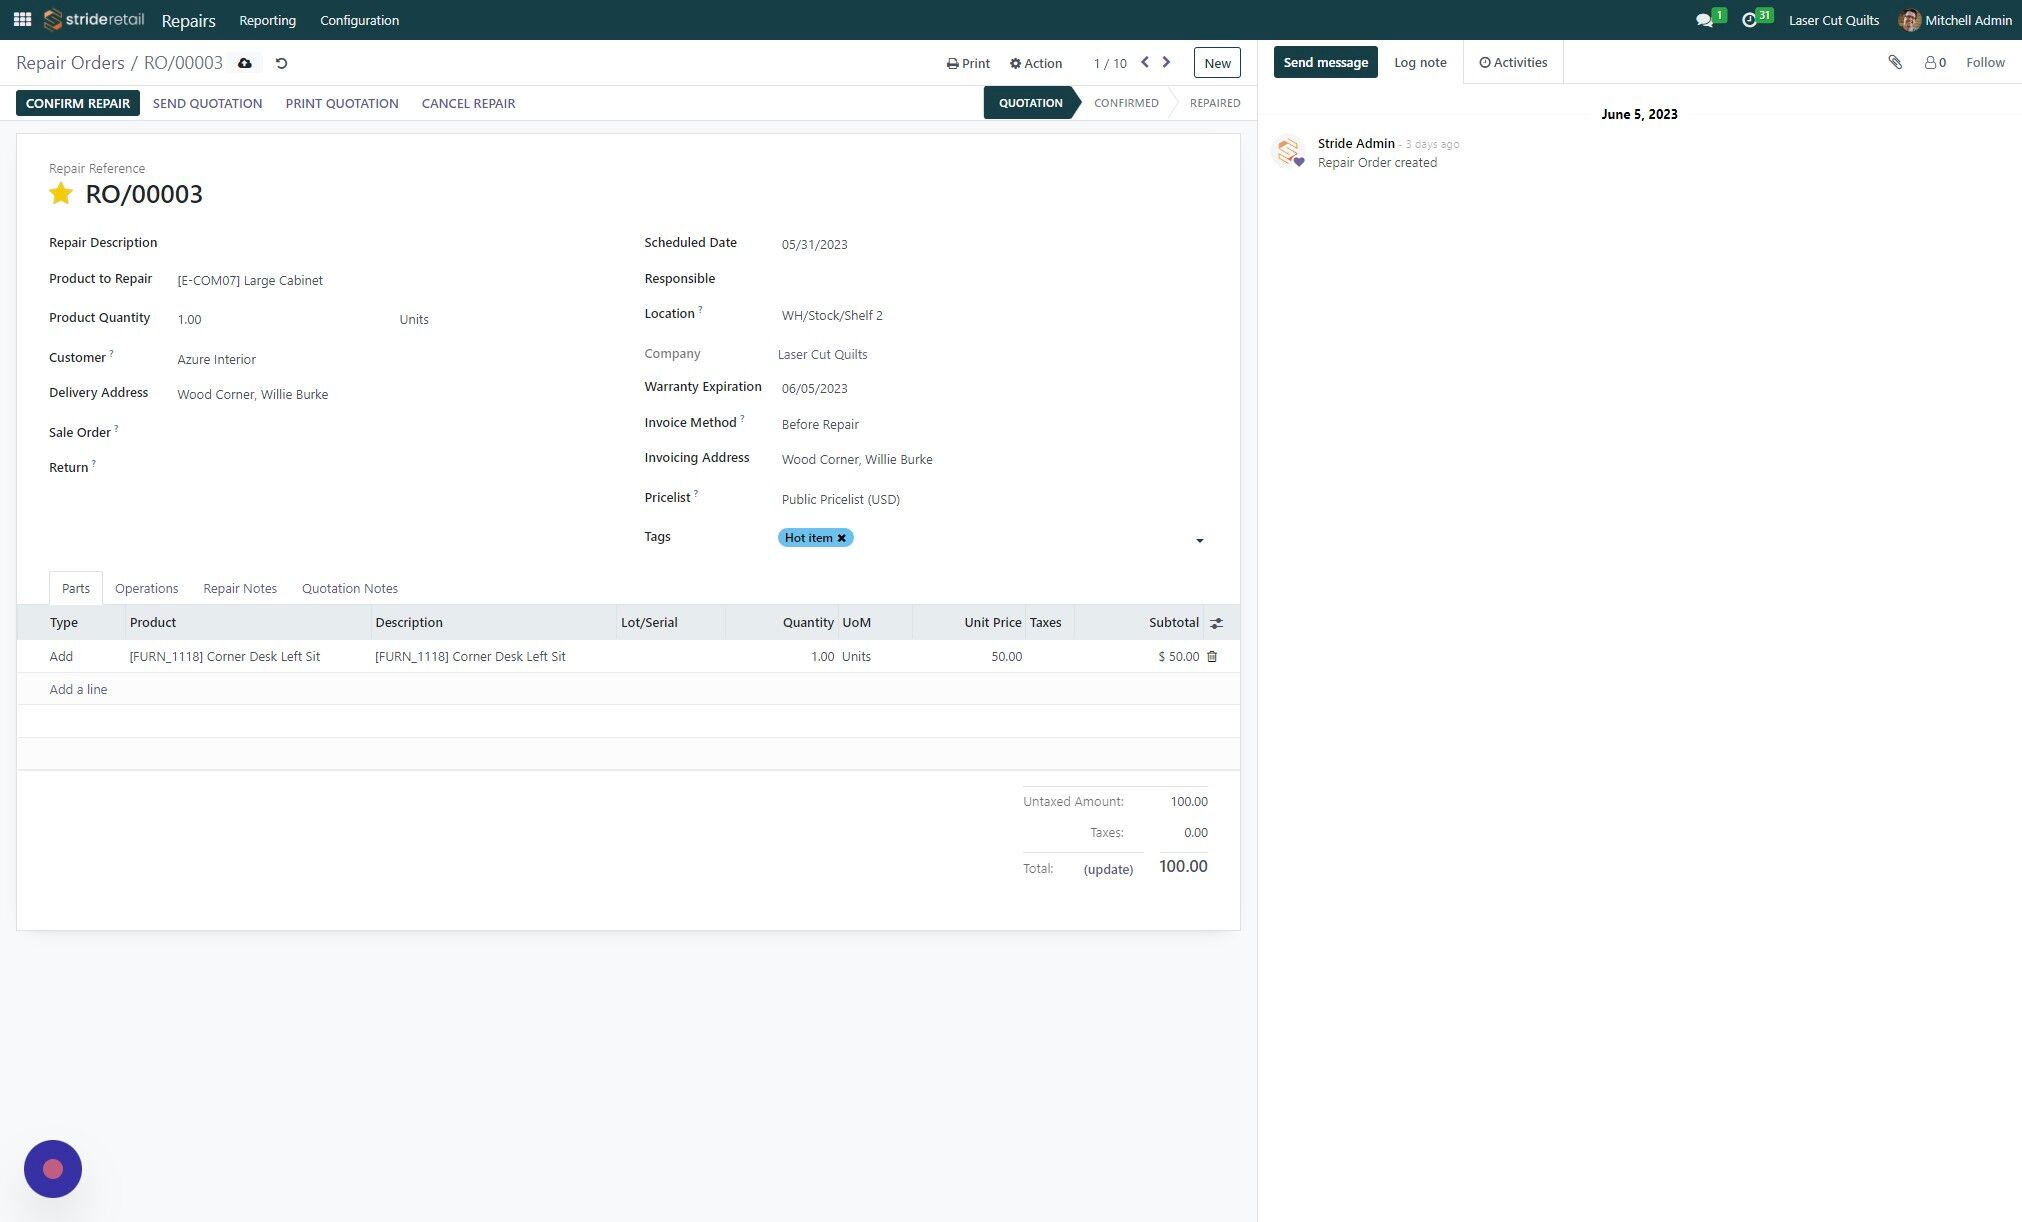The width and height of the screenshot is (2022, 1222).
Task: Toggle the favorite star on RO/00003
Action: pos(61,193)
